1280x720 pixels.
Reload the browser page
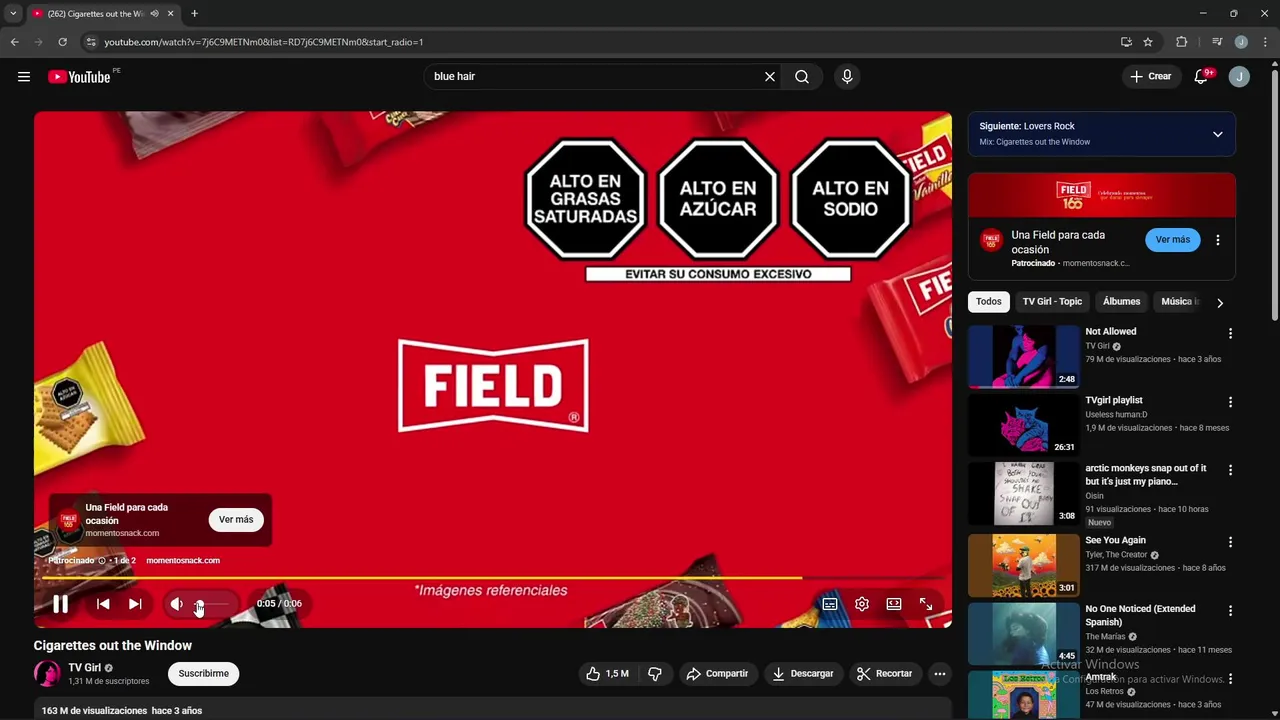(62, 42)
